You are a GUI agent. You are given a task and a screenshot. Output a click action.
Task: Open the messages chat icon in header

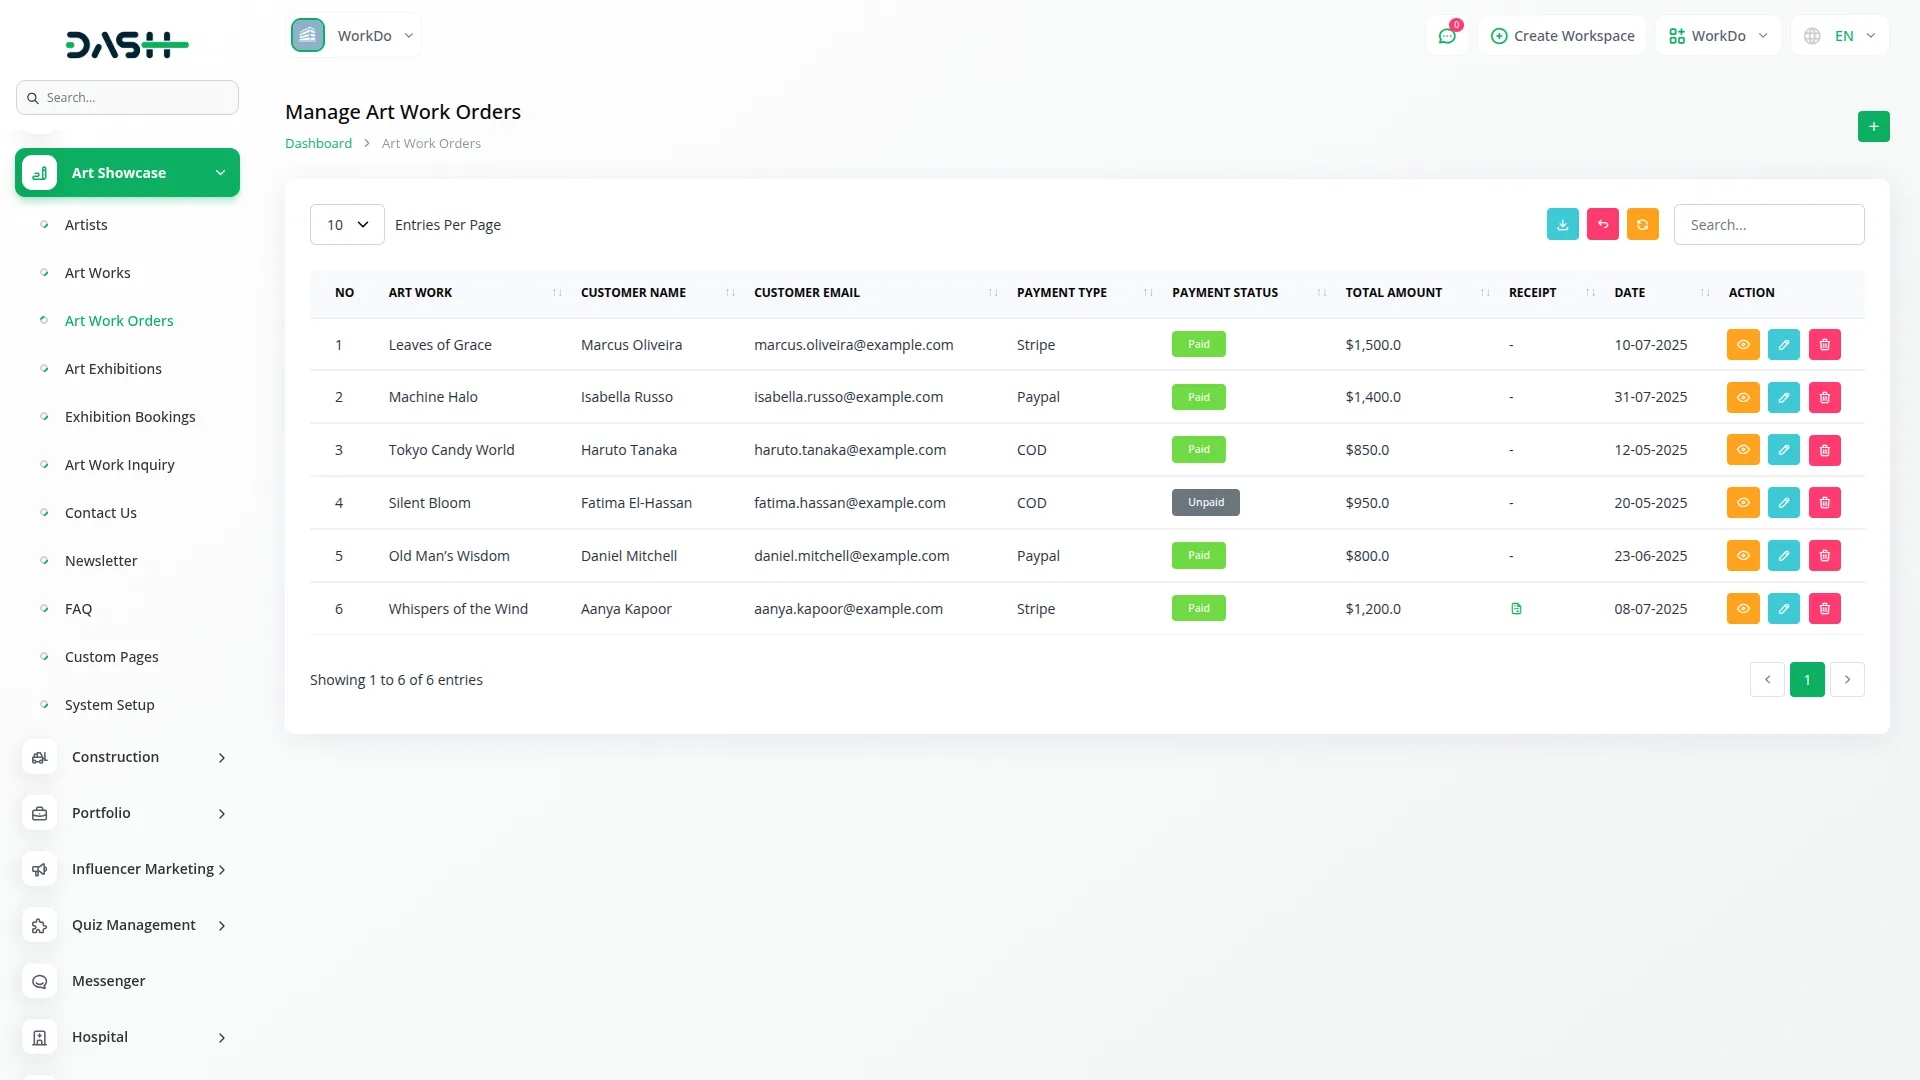pos(1446,36)
